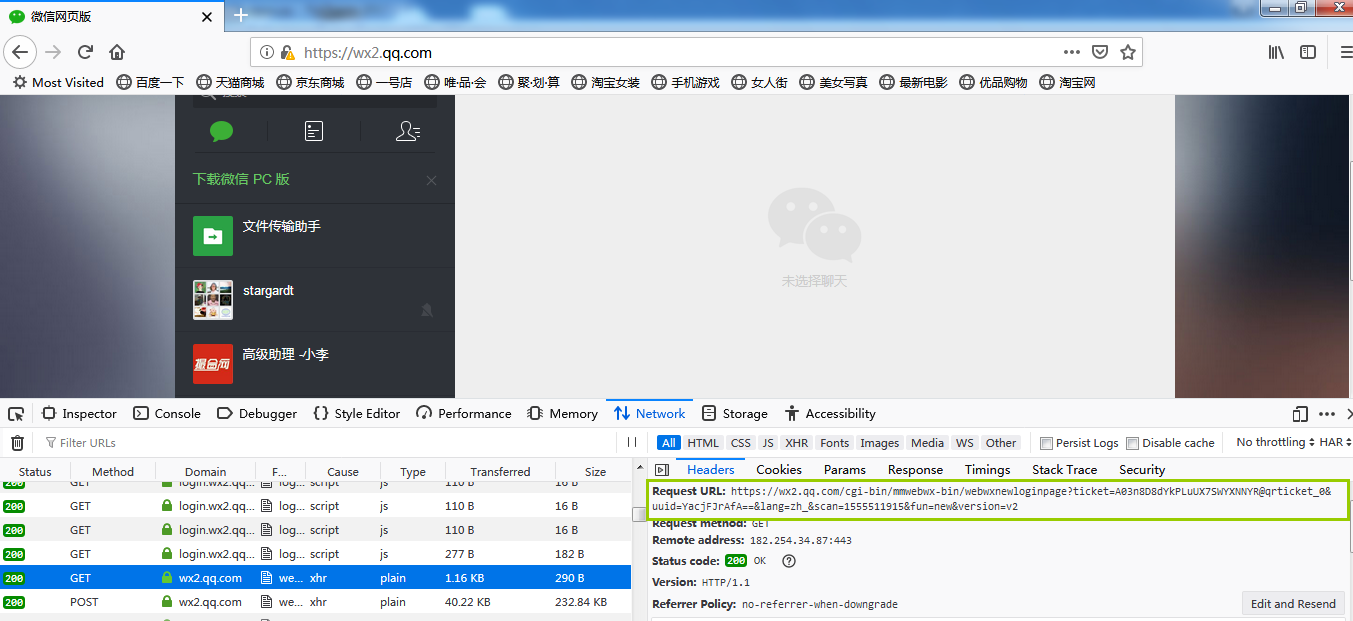Screen dimensions: 1353x621
Task: Open the 文件传输助手 chat
Action: coord(315,236)
